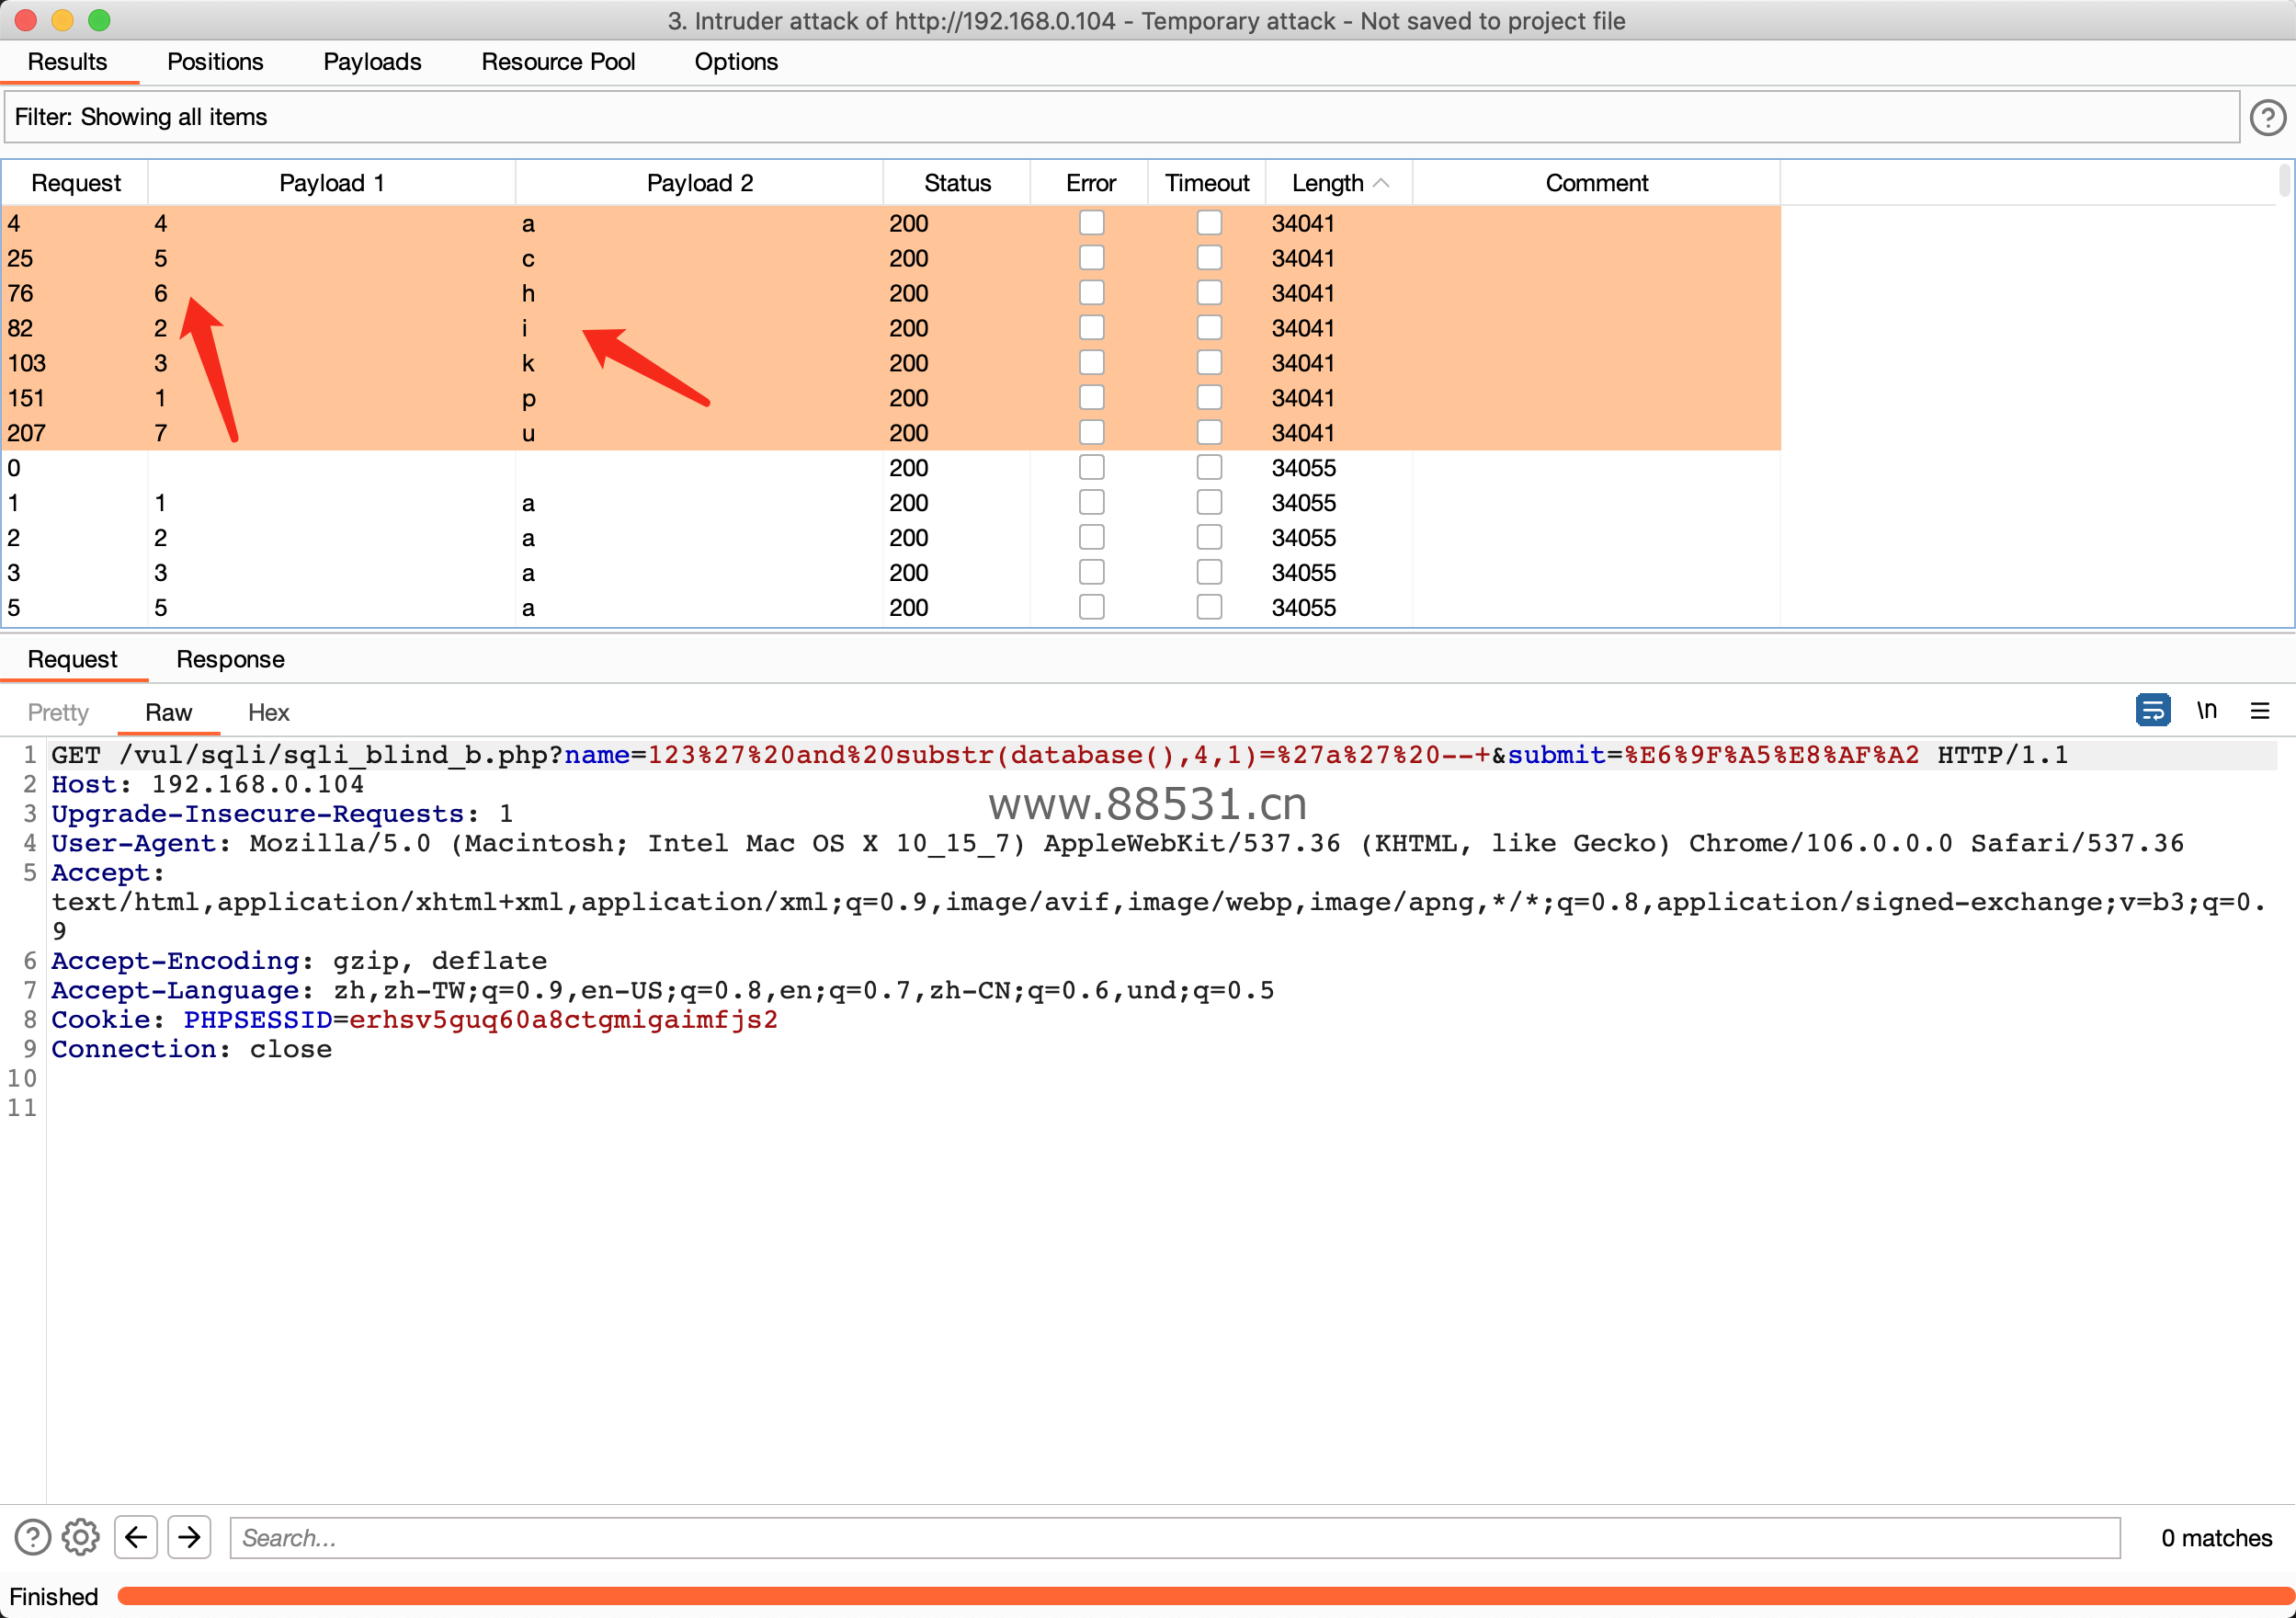
Task: Open search settings gear icon
Action: pos(81,1537)
